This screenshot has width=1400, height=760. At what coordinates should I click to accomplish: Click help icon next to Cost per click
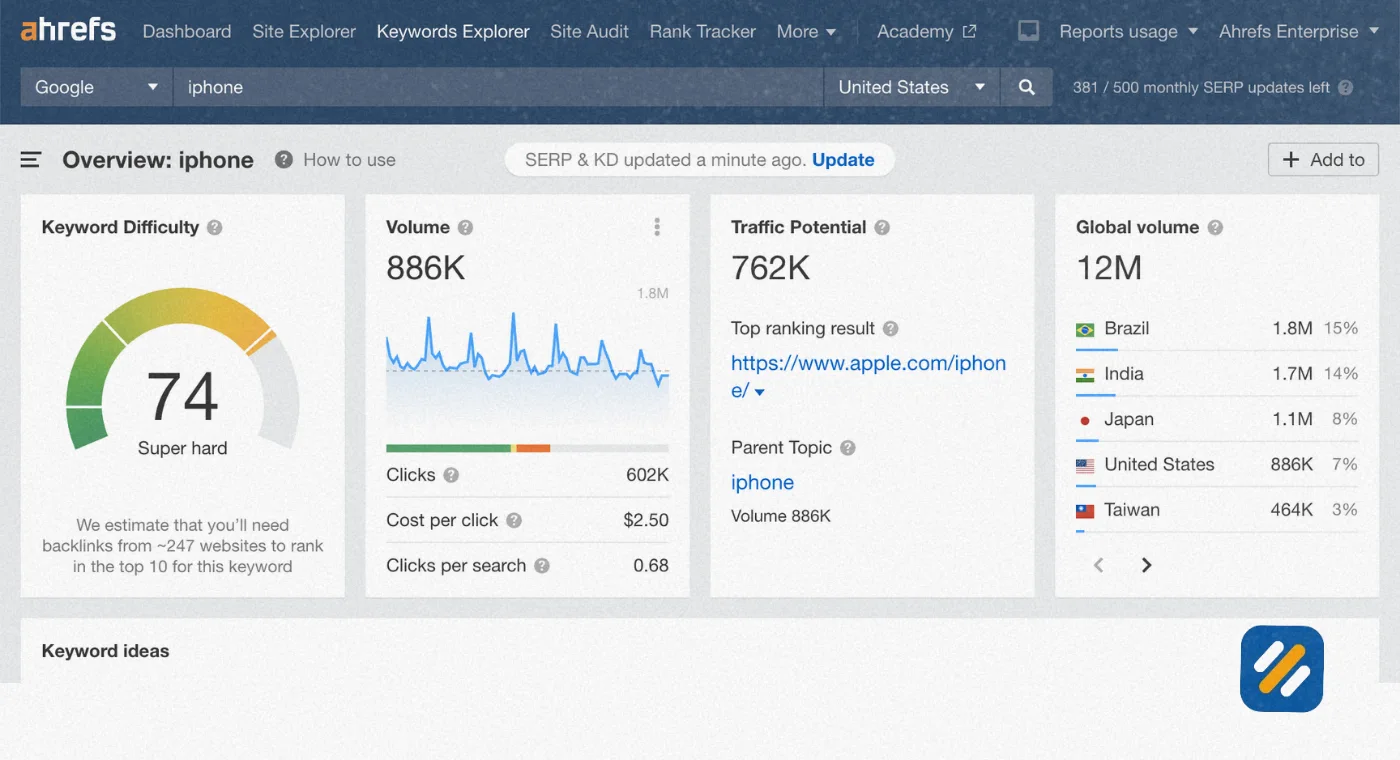coord(514,520)
